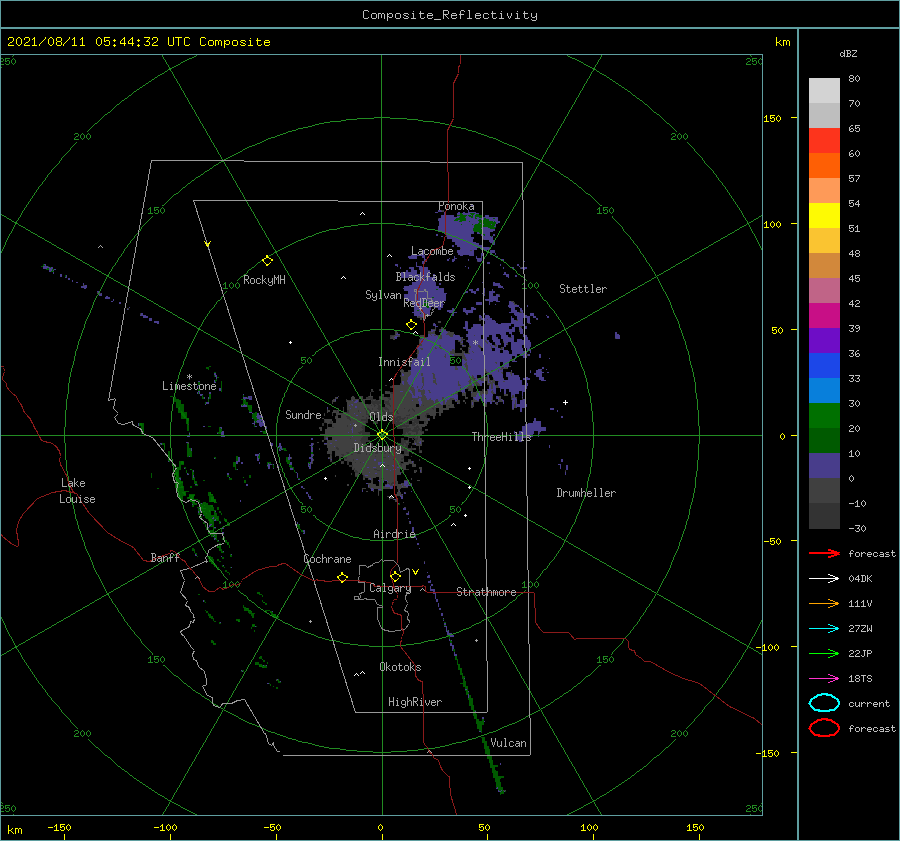The image size is (900, 841).
Task: Click the ThreeHills town label
Action: [x=501, y=437]
